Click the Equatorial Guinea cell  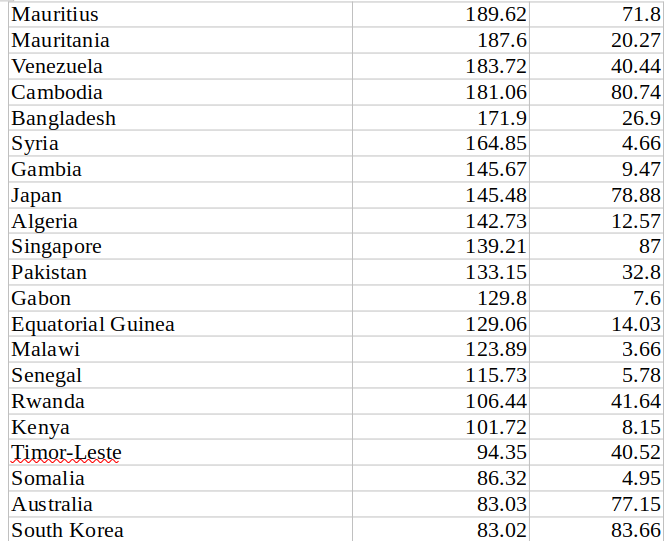180,324
